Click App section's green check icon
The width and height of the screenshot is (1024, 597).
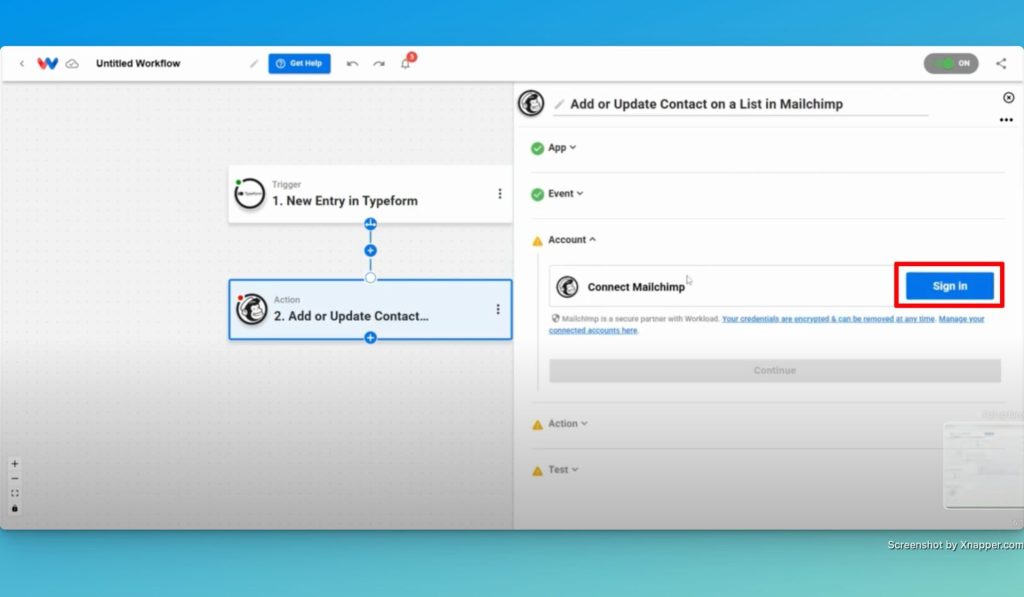pos(537,148)
